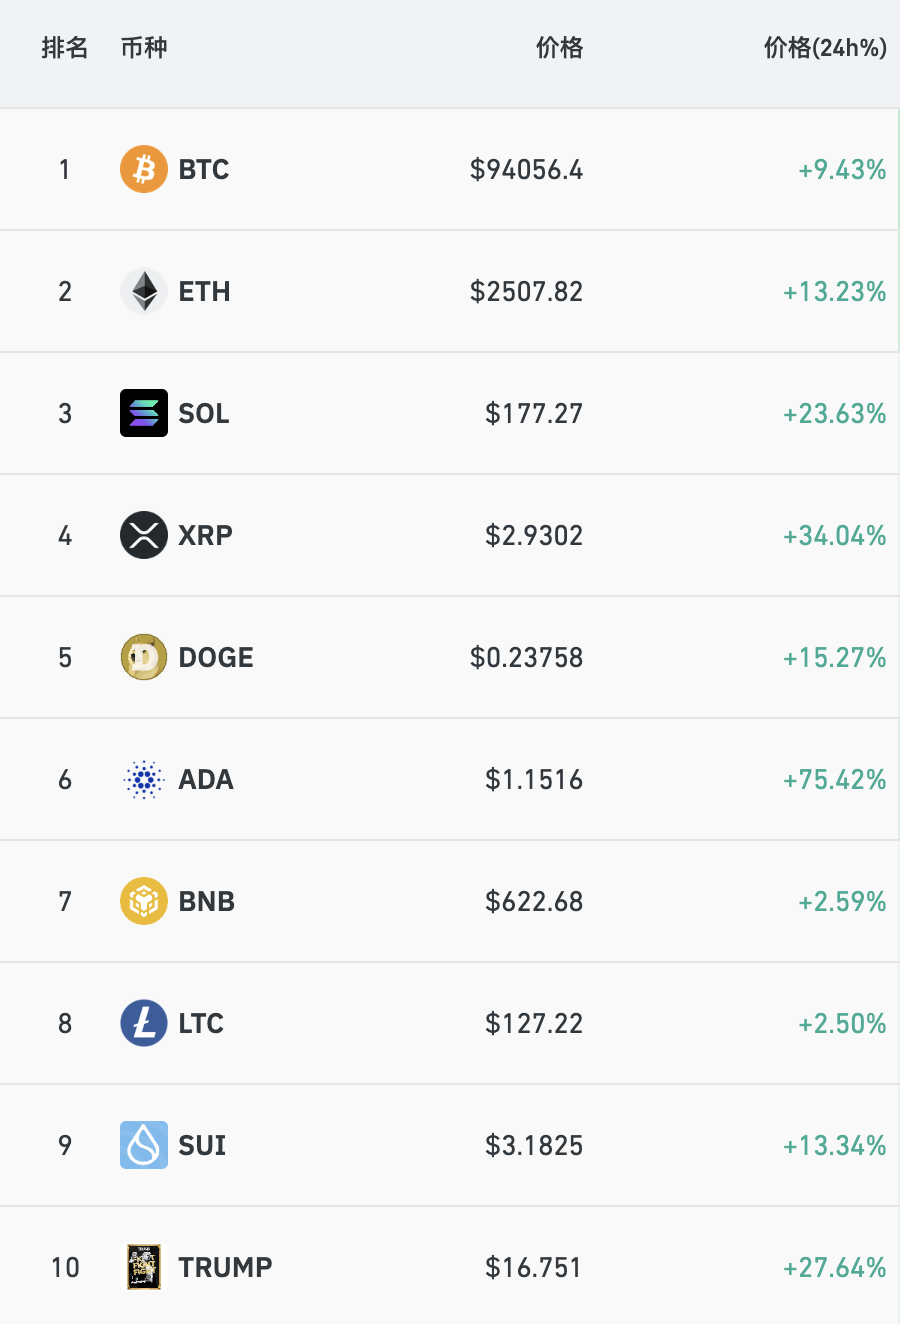Image resolution: width=900 pixels, height=1324 pixels.
Task: Click the 币种 column header
Action: tap(144, 48)
